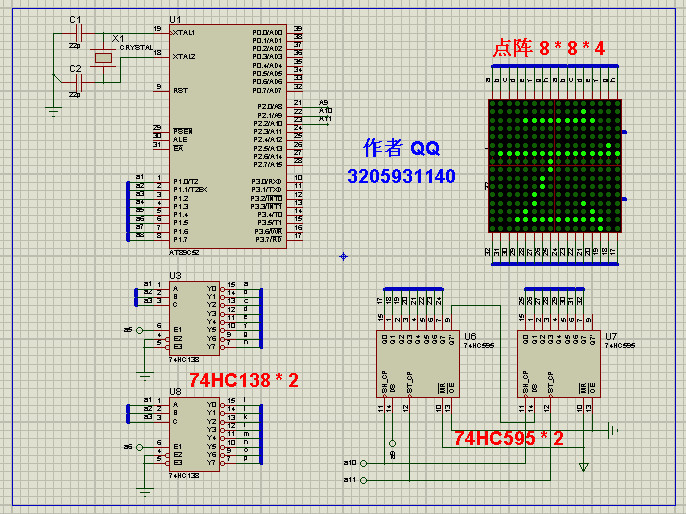Click the ground symbol right of U7
The width and height of the screenshot is (686, 514).
click(x=612, y=430)
